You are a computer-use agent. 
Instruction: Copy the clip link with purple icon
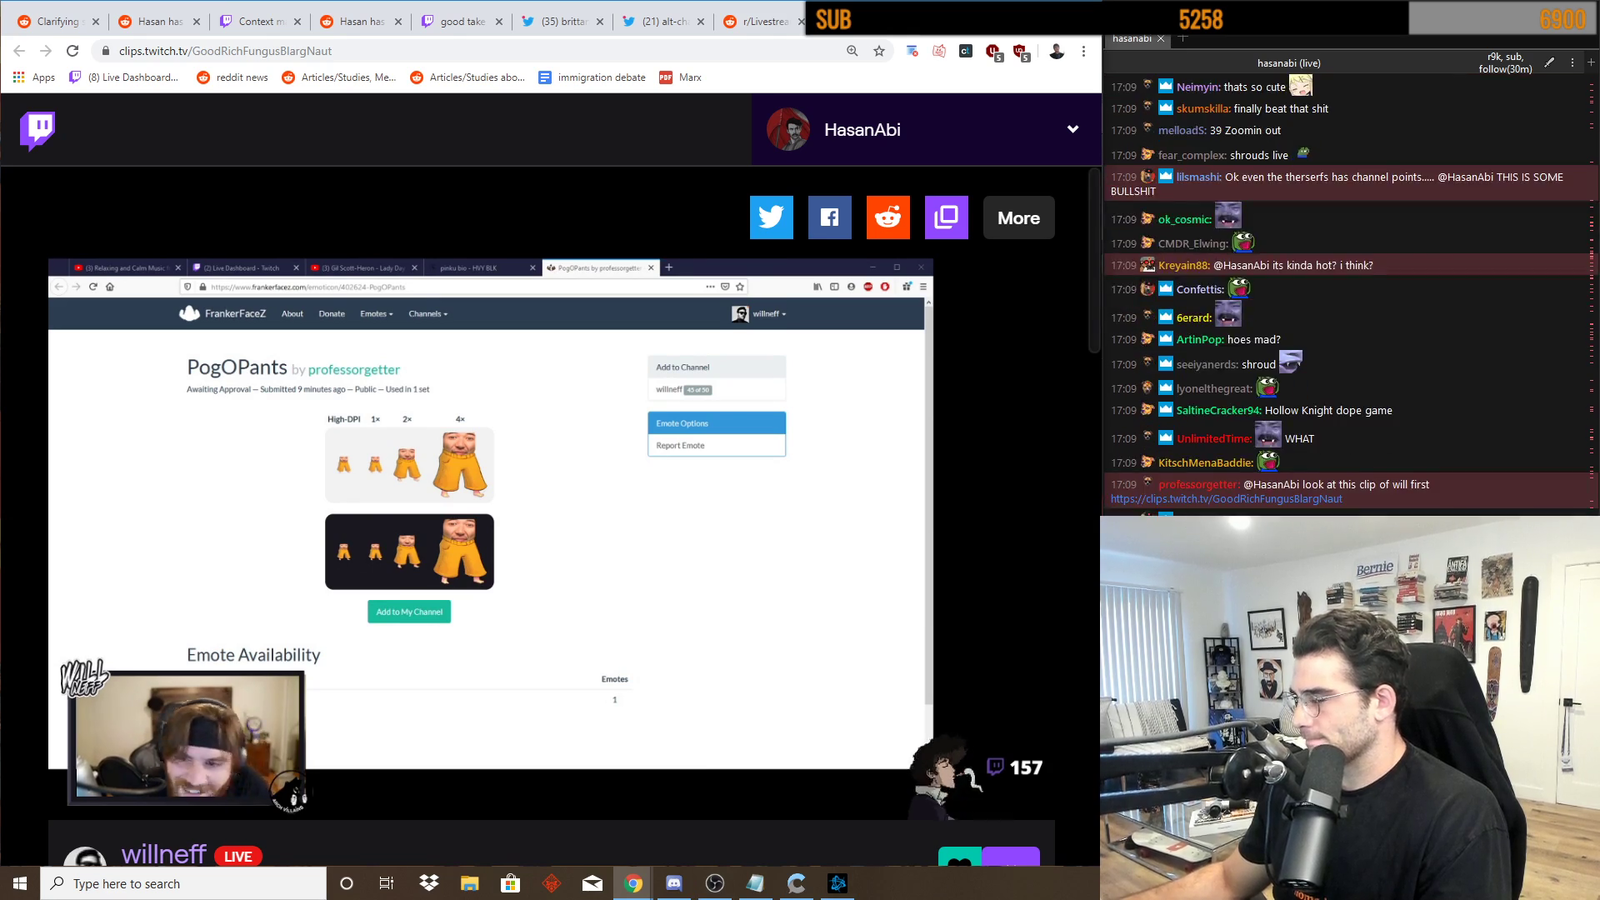click(x=946, y=217)
